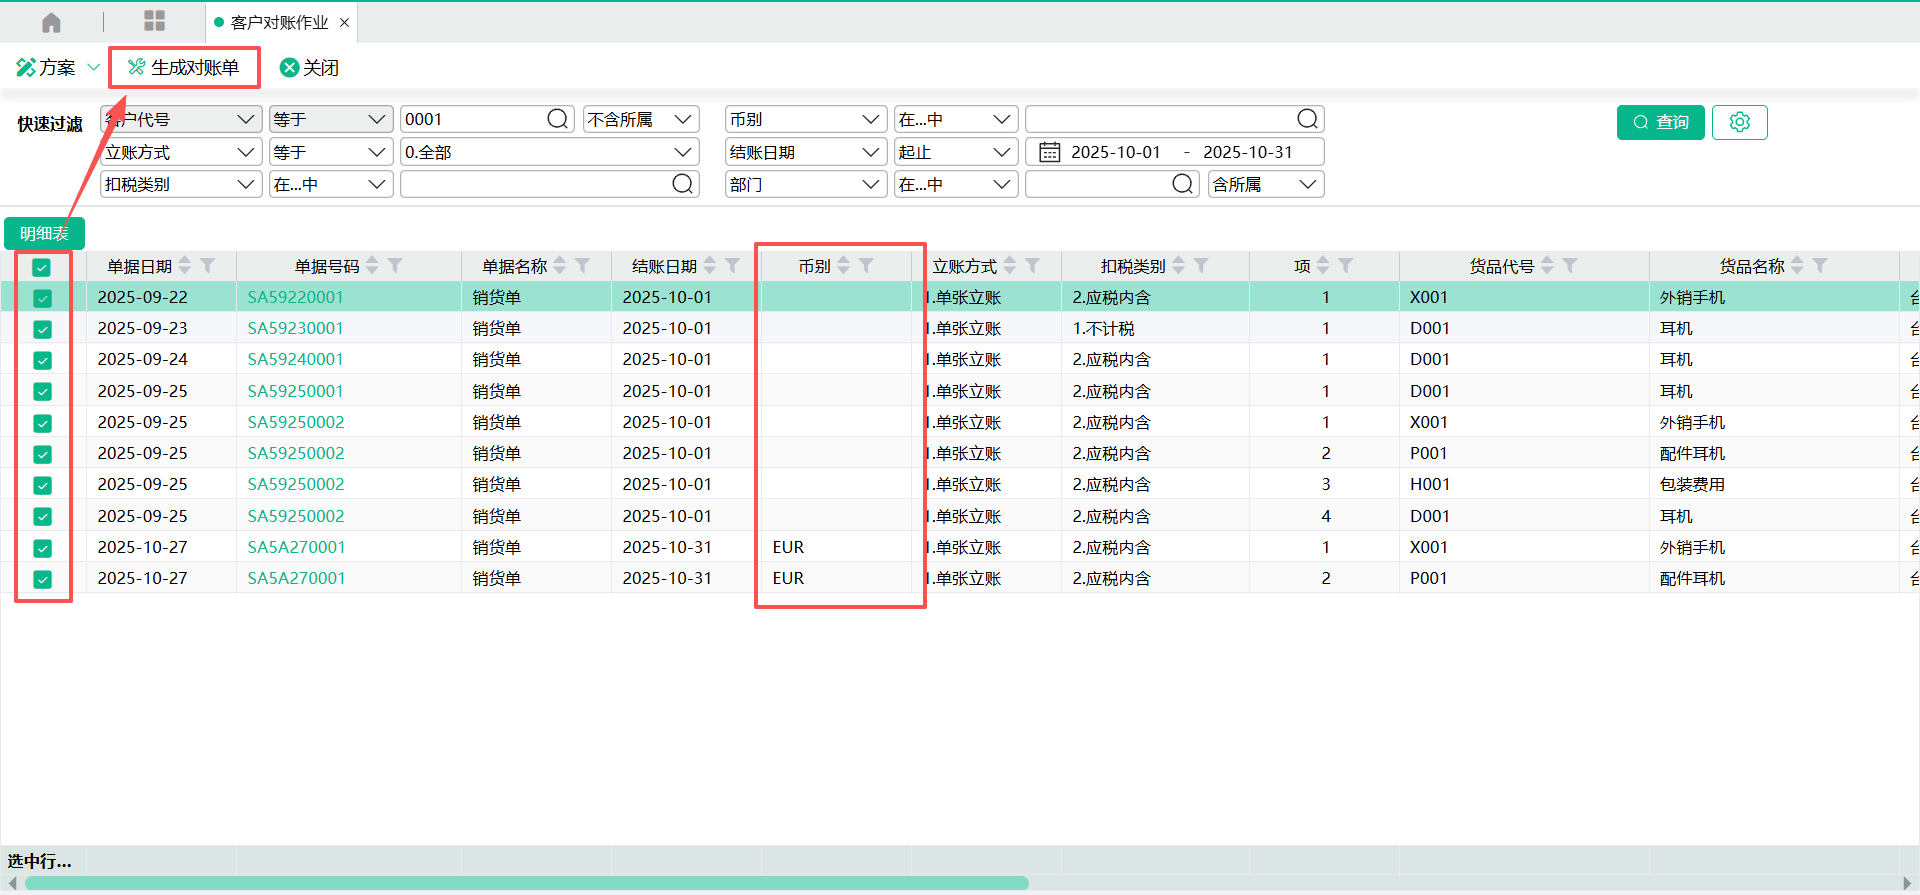Switch to the 客户对账作业 tab

[279, 22]
